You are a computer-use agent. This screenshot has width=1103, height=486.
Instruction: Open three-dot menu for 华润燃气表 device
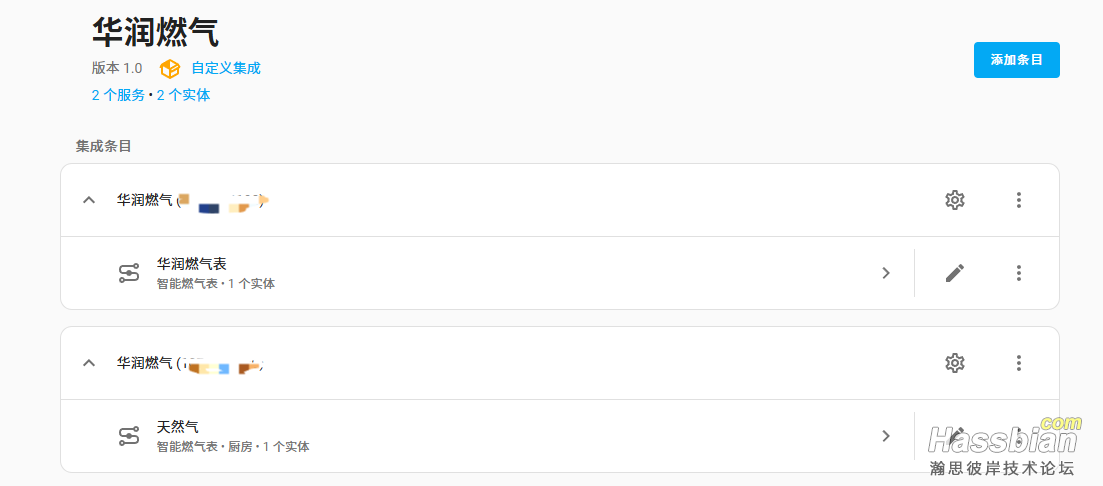1019,273
